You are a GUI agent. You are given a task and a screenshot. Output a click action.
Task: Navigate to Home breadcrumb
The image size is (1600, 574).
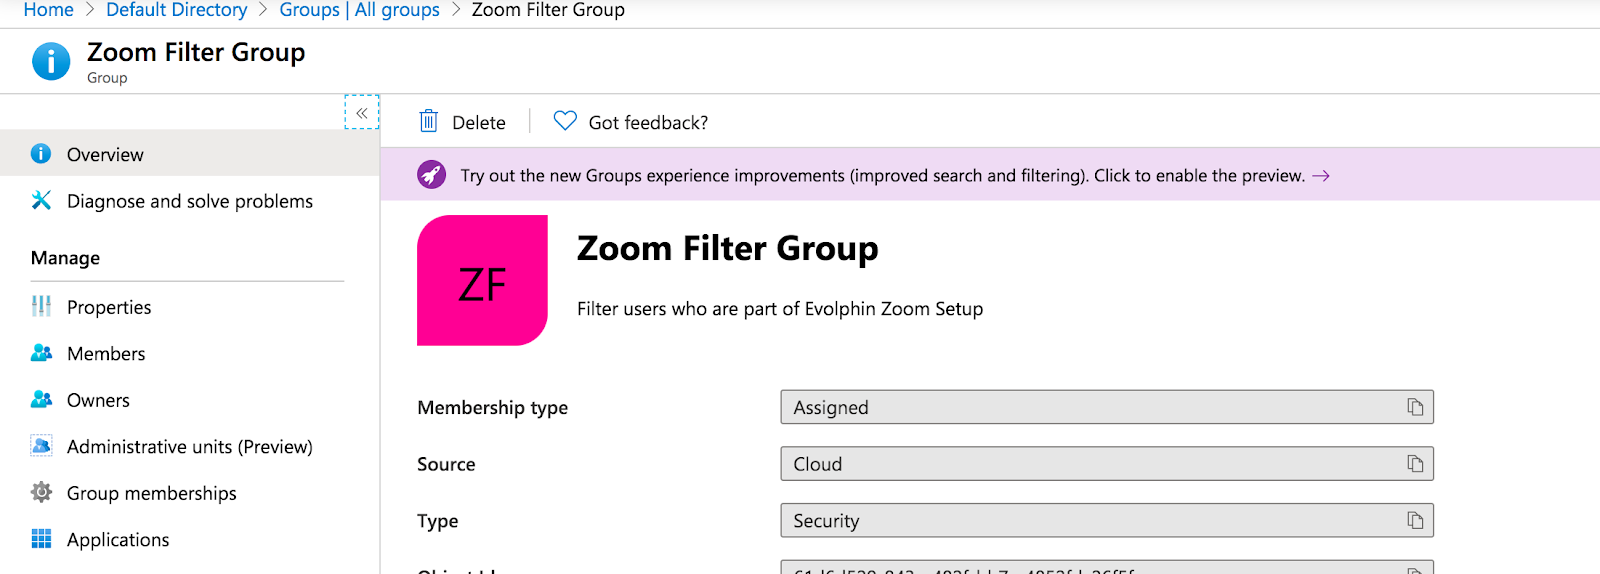tap(48, 10)
